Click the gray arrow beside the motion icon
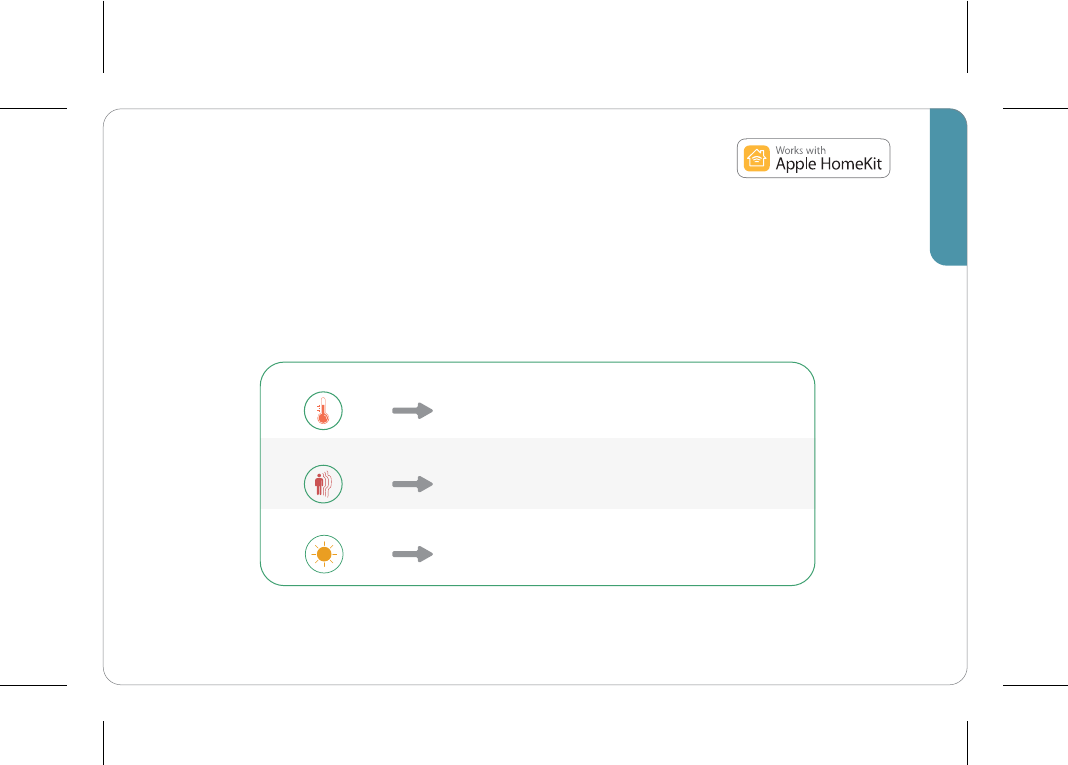Screen dimensions: 1068x765 pyautogui.click(x=413, y=484)
